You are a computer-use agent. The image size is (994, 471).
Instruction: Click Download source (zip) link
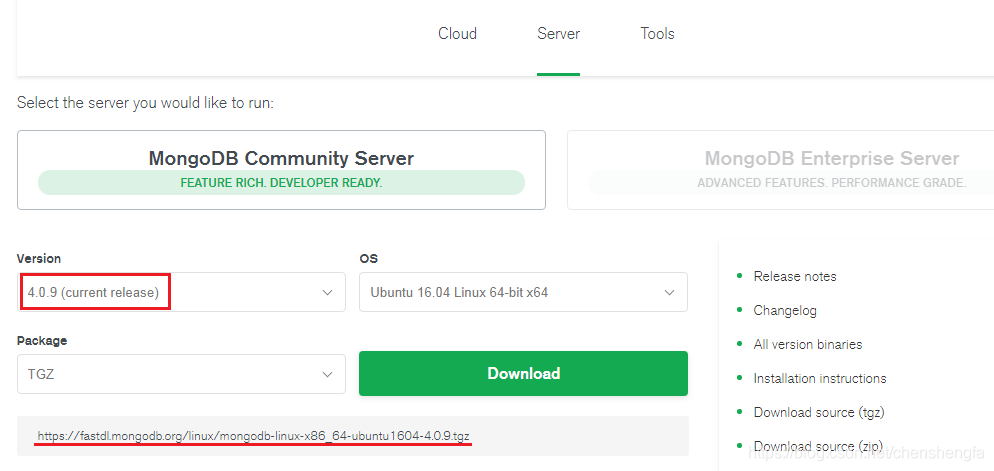818,446
